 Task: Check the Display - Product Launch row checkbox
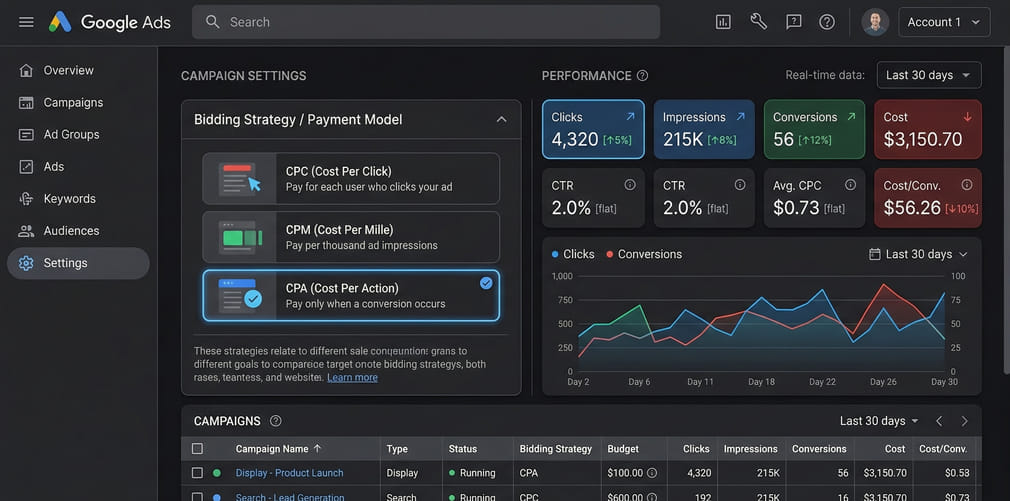pos(197,473)
